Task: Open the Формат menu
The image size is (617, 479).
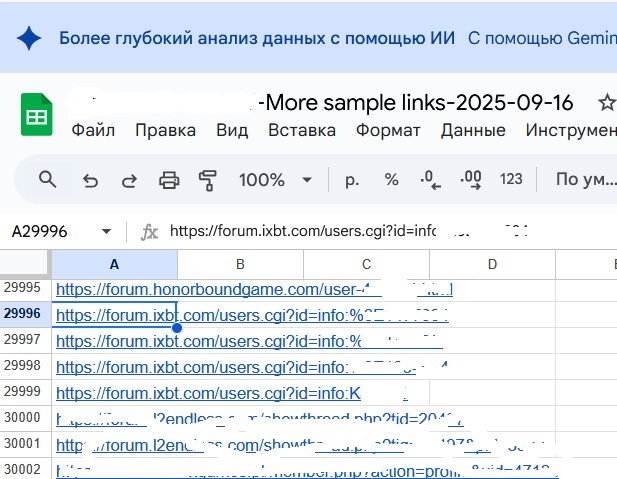Action: pyautogui.click(x=388, y=130)
